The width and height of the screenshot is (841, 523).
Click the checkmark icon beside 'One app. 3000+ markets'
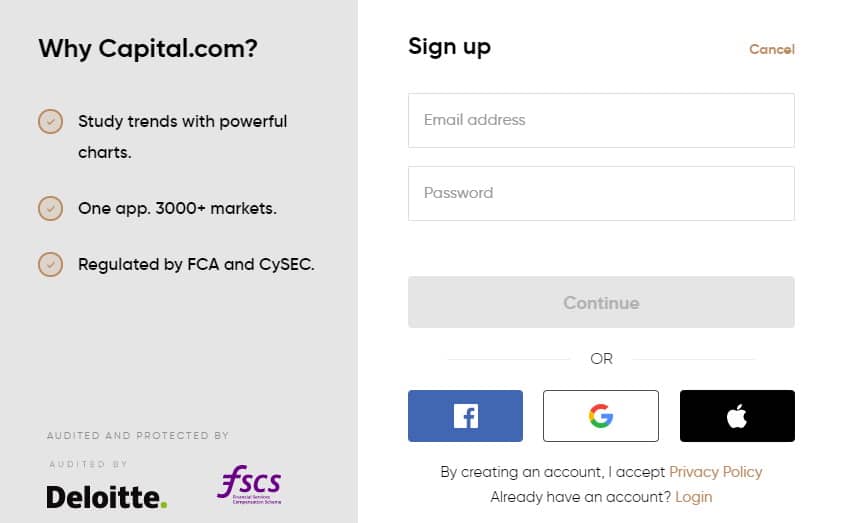pyautogui.click(x=50, y=209)
